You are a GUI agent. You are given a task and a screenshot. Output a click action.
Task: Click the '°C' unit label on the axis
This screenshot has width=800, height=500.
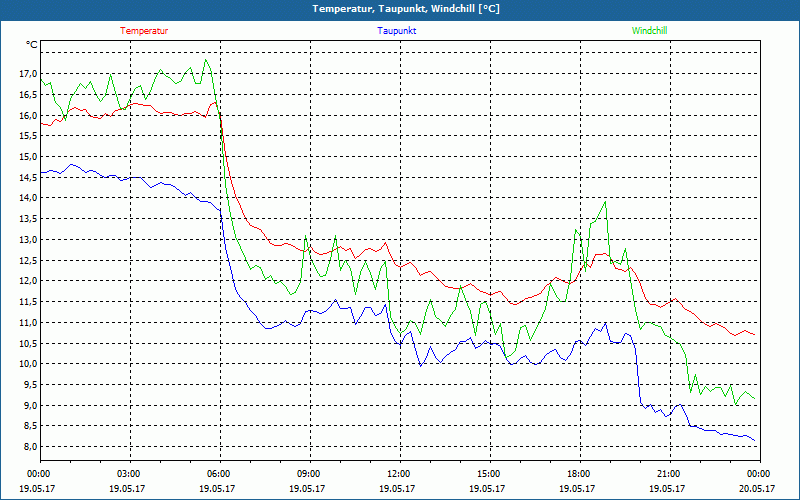pos(32,45)
